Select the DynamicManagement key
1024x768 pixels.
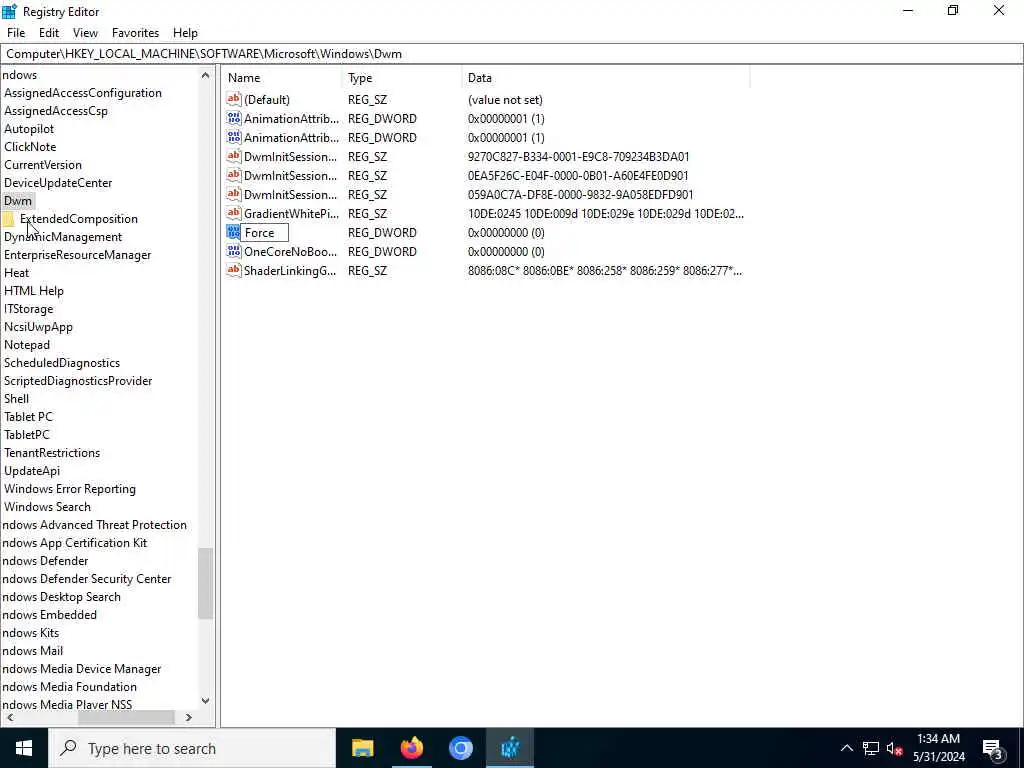(63, 237)
